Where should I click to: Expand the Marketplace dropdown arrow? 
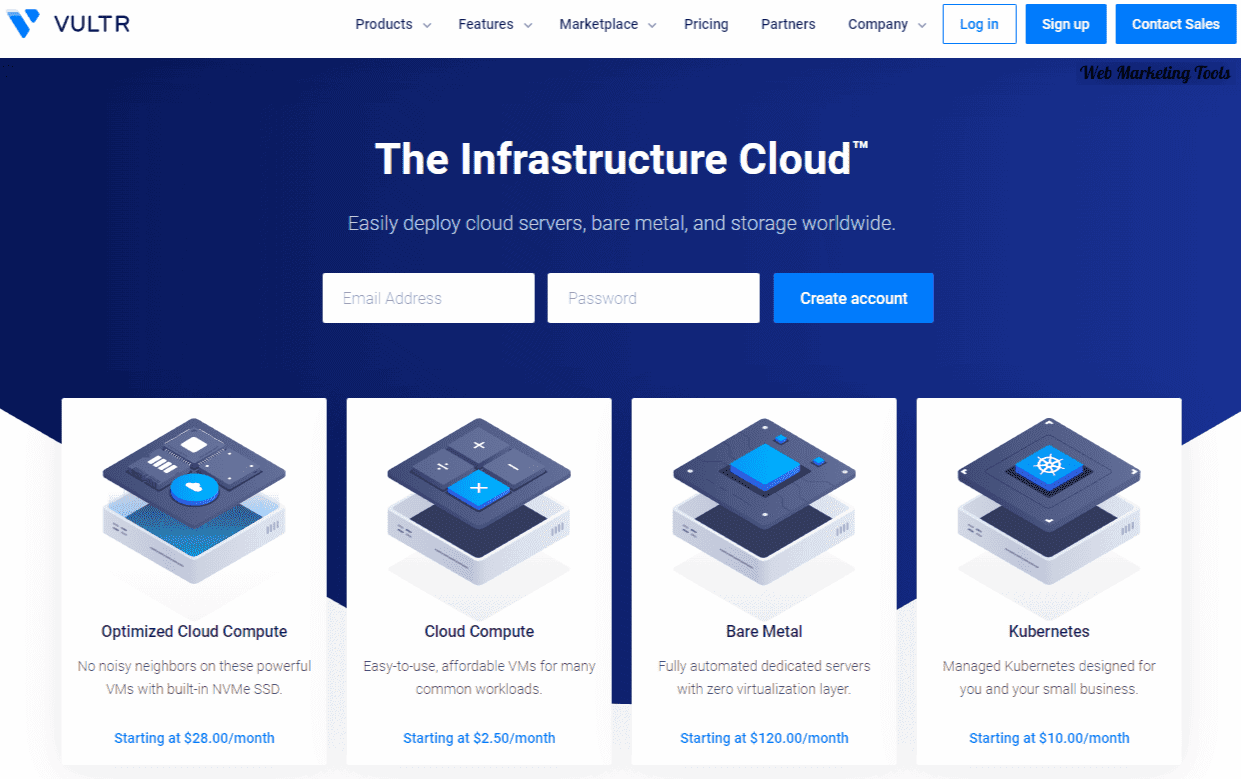click(x=652, y=26)
